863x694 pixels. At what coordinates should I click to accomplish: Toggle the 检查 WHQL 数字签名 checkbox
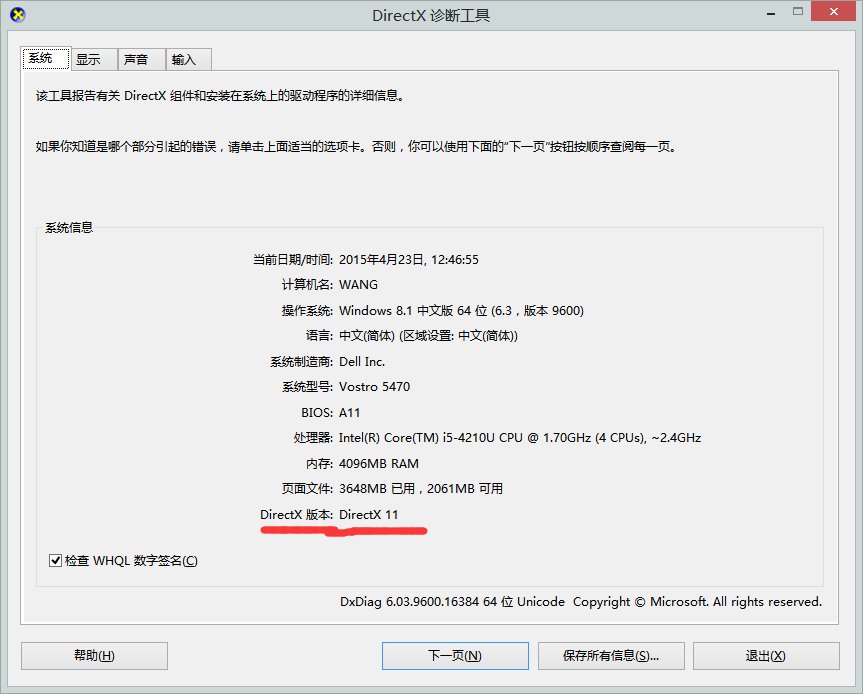click(55, 559)
